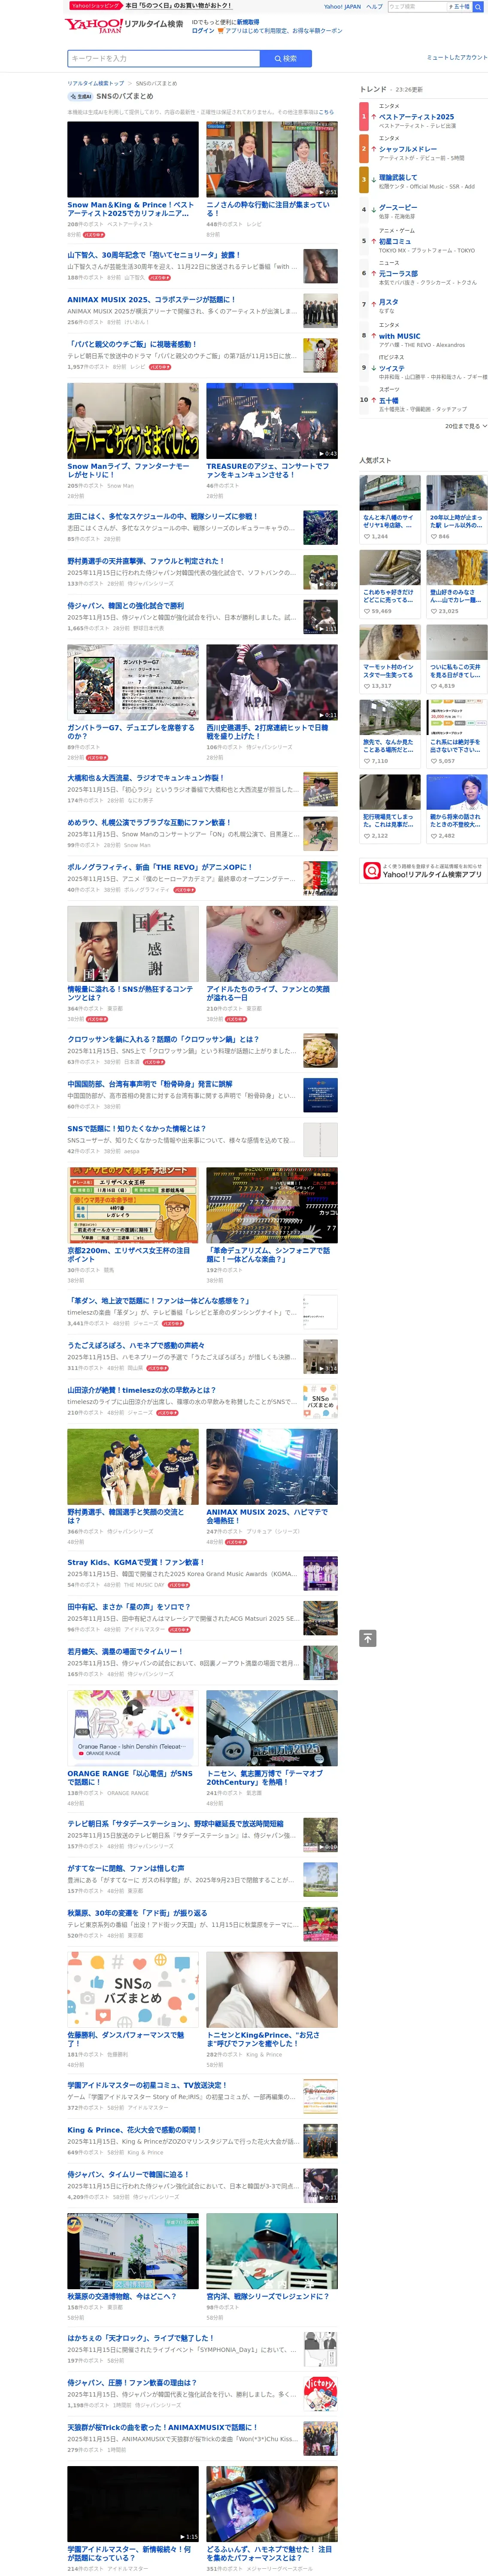Open the ガンバトラーG7 card image thumbnail
Screen dimensions: 488x2576
(x=133, y=682)
